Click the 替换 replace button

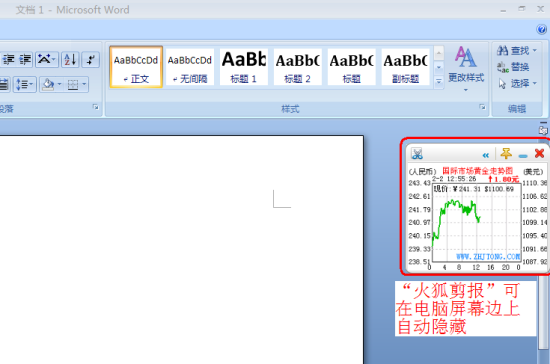(x=513, y=67)
